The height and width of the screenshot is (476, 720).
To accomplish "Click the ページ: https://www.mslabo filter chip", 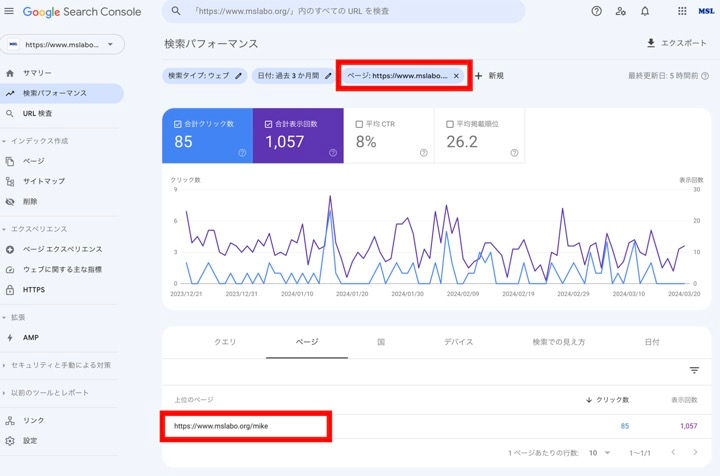I will [404, 76].
